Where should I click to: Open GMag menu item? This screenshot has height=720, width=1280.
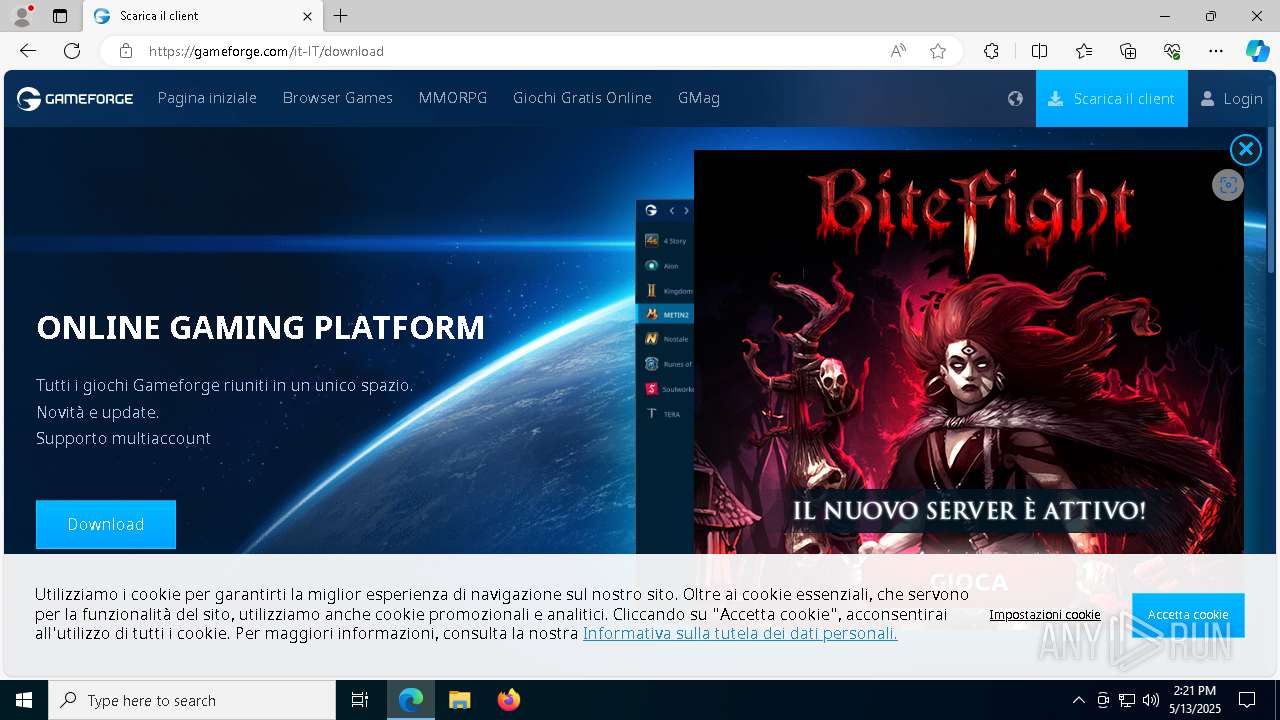pyautogui.click(x=699, y=98)
